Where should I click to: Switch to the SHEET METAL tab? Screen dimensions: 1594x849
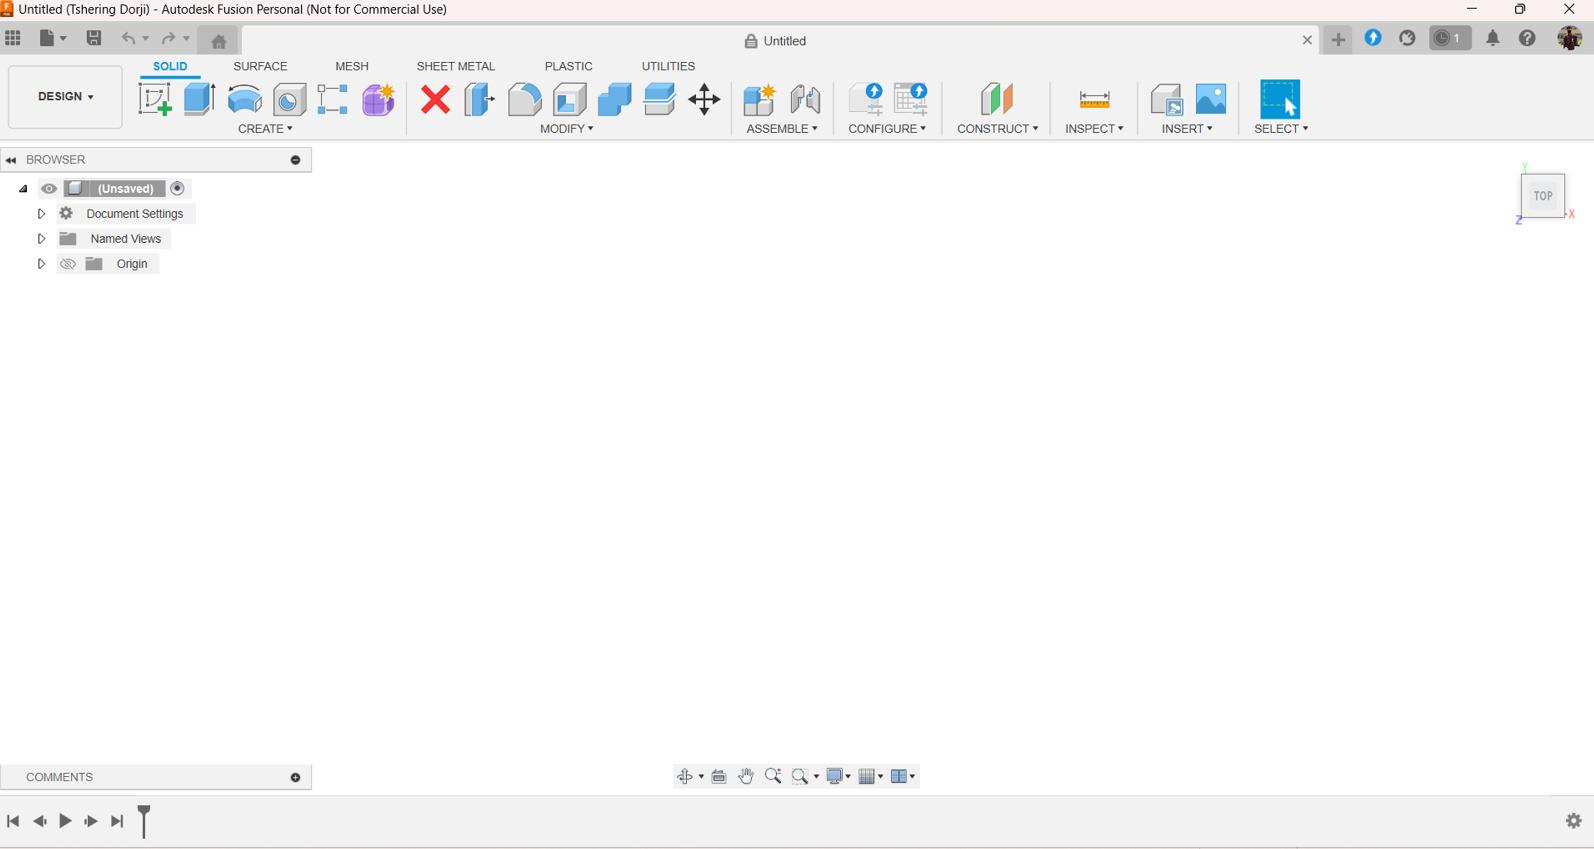(456, 66)
